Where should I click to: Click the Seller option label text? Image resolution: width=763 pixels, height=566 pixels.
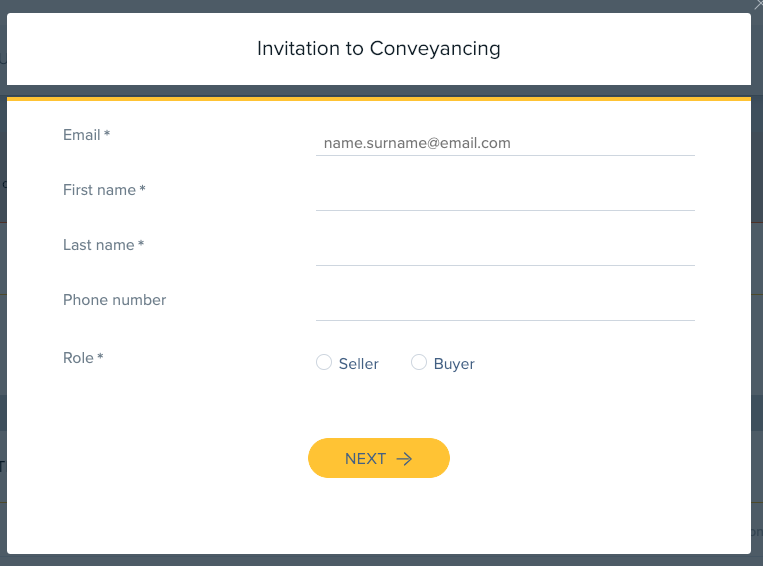tap(359, 364)
